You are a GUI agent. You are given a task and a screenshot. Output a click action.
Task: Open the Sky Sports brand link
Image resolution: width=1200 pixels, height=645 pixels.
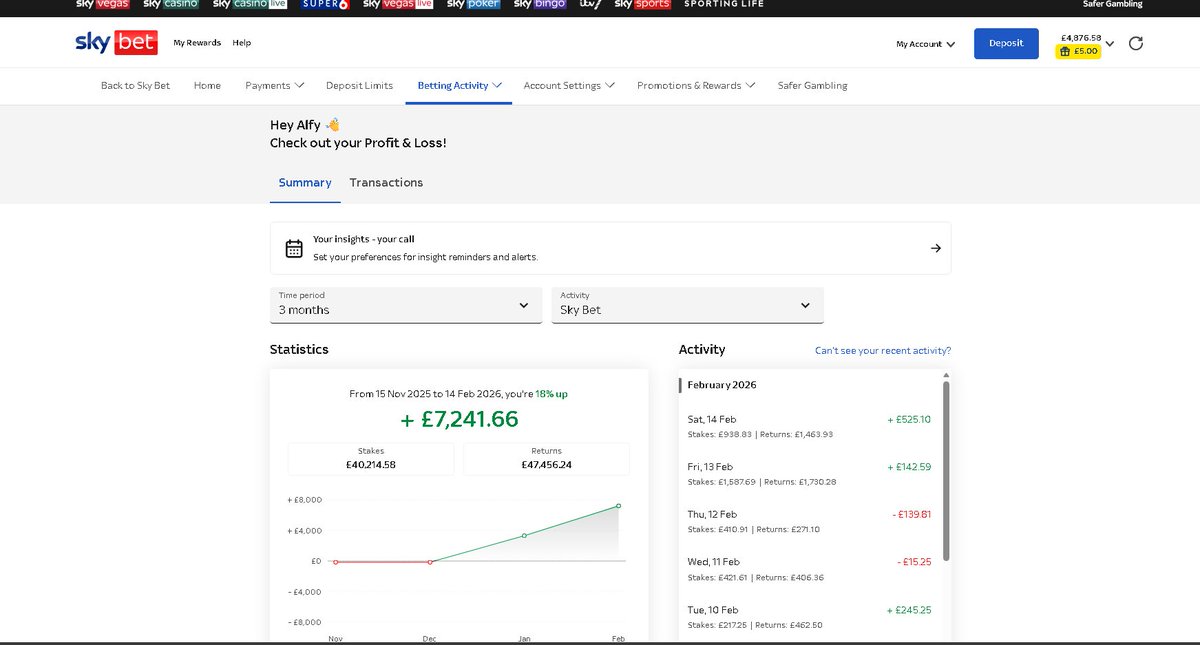tap(642, 4)
